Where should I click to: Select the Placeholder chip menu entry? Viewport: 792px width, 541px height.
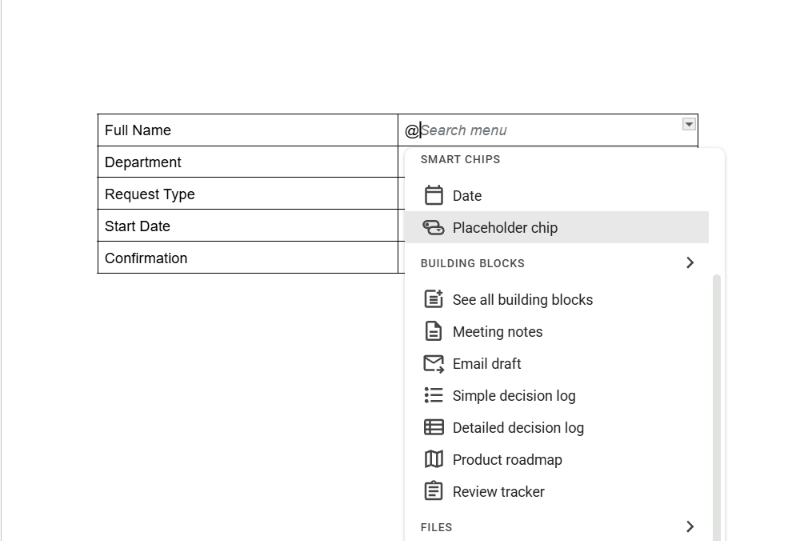click(x=557, y=227)
